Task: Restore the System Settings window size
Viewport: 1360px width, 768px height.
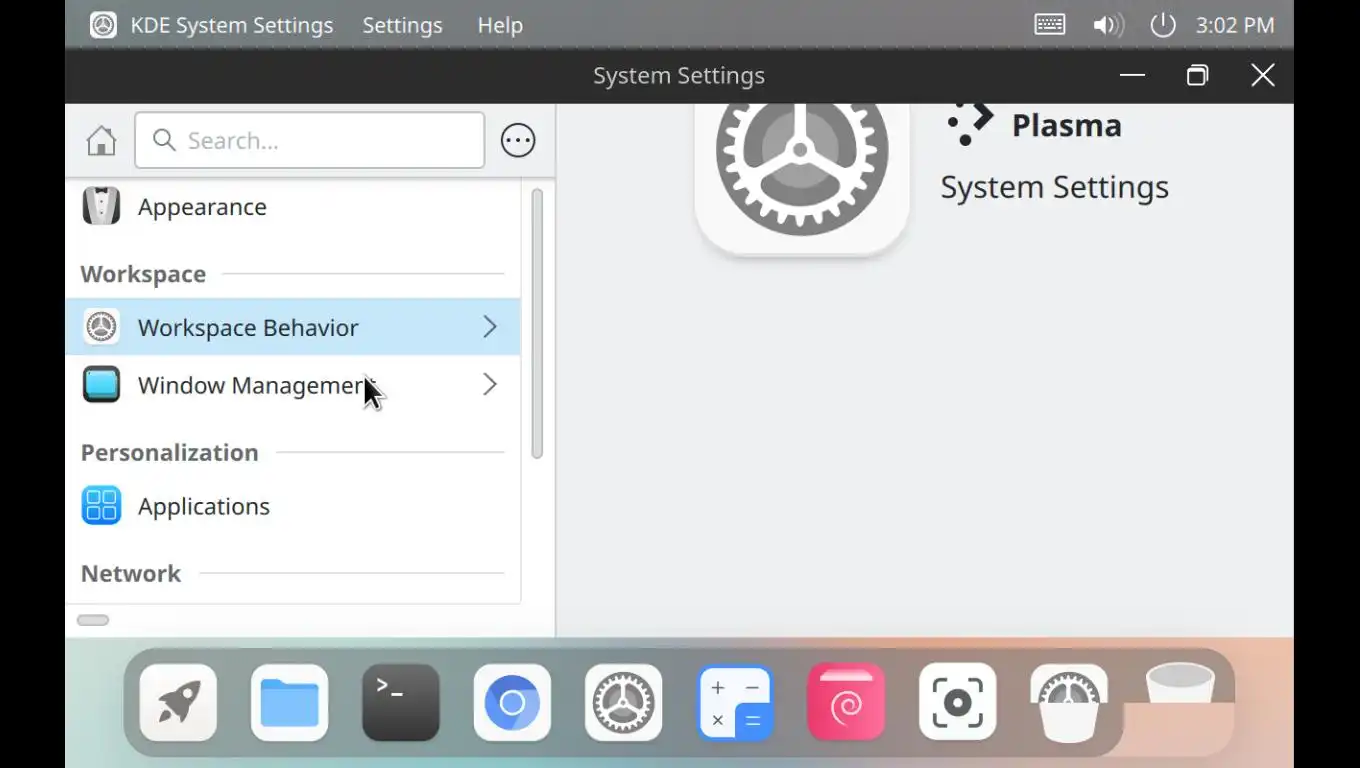Action: coord(1197,75)
